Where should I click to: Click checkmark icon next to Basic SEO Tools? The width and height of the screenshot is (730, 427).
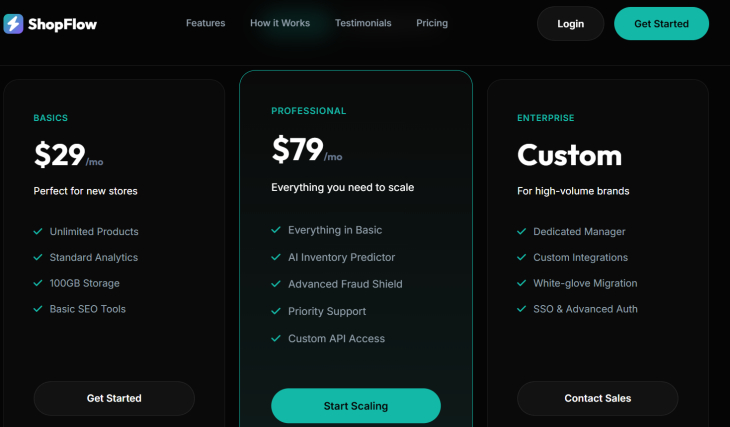[38, 309]
